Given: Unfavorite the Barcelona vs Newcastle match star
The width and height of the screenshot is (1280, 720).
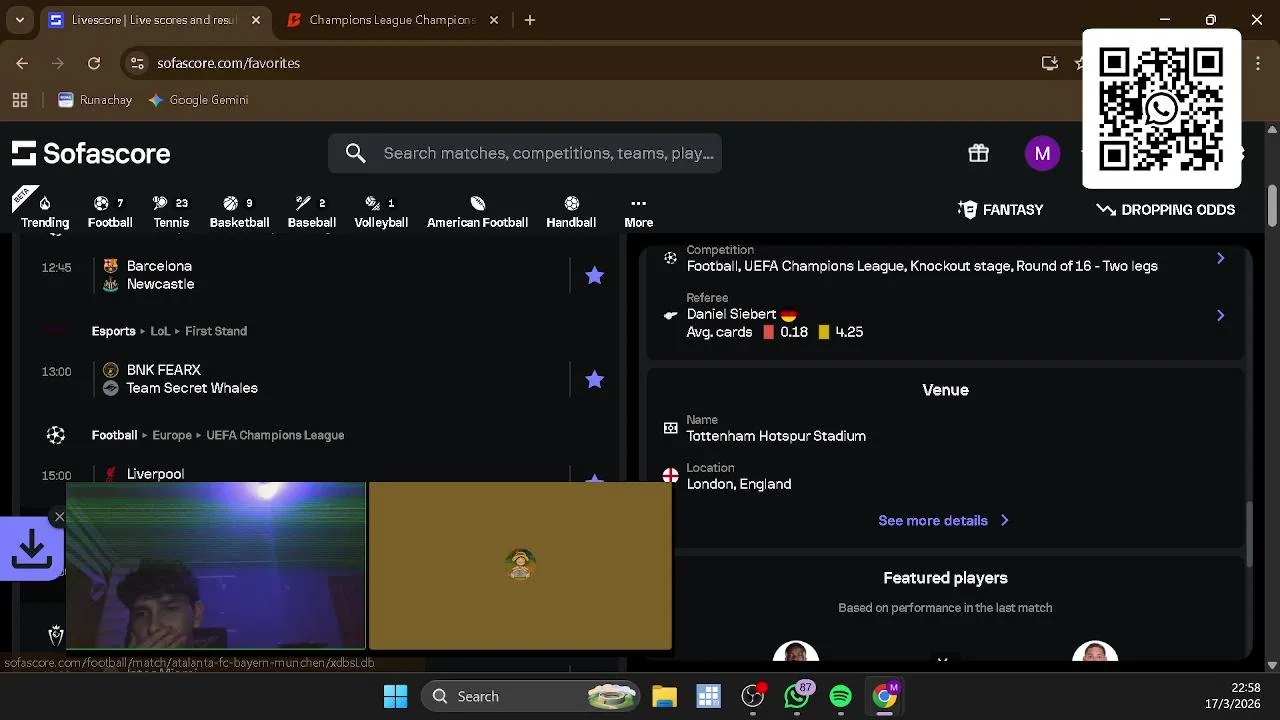Looking at the screenshot, I should coord(594,275).
